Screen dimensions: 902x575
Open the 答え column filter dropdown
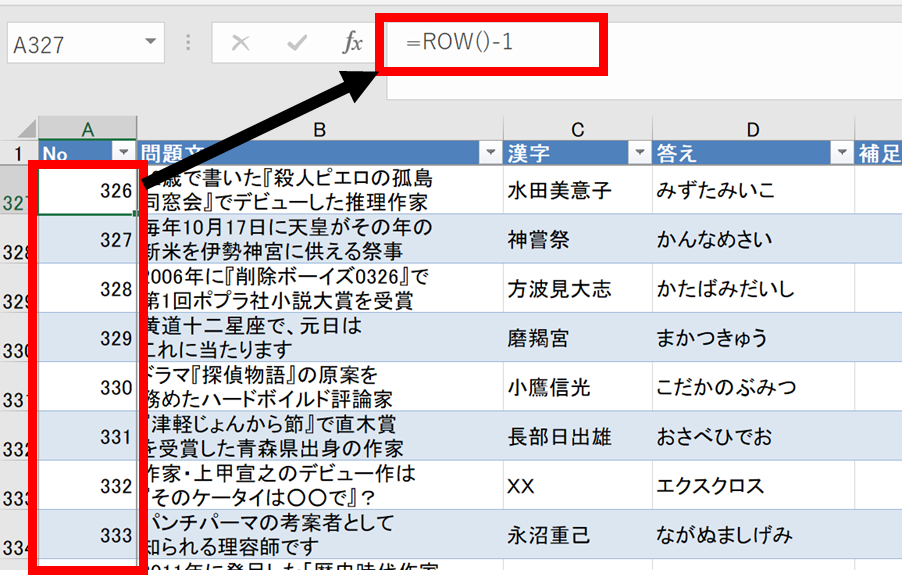842,152
